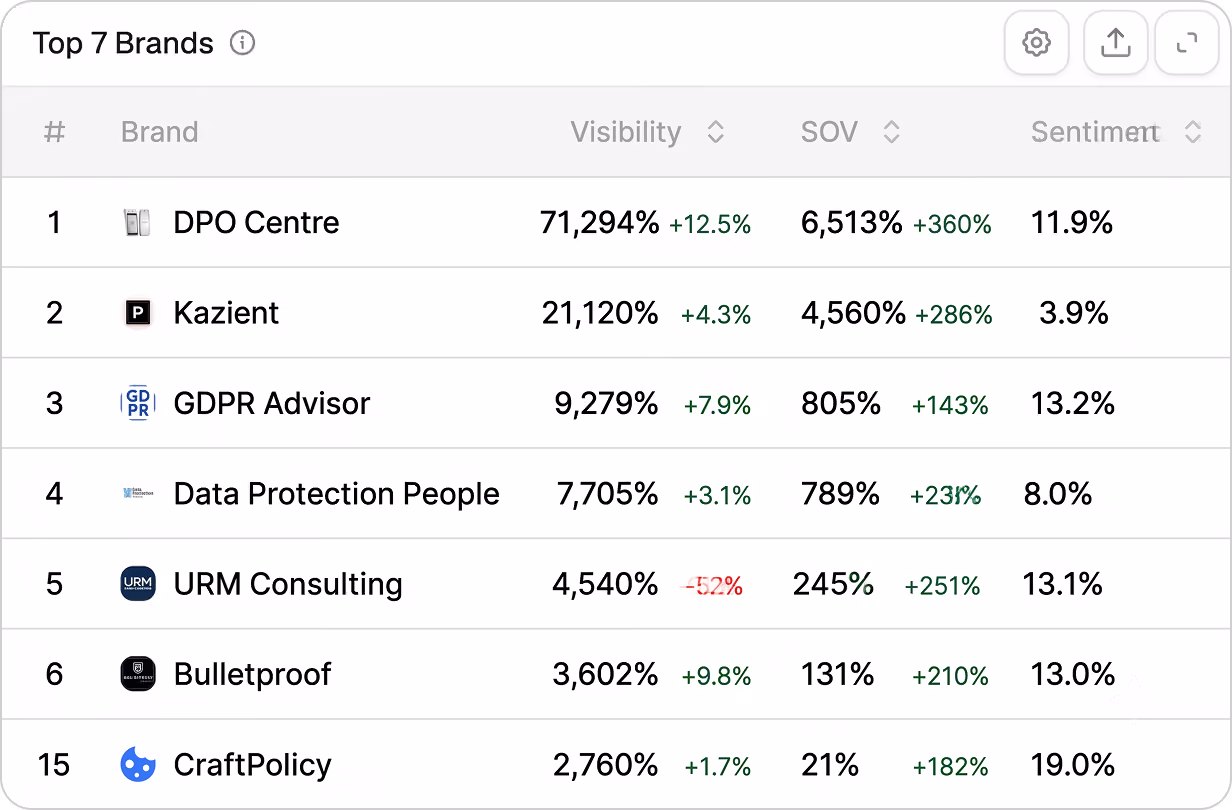This screenshot has width=1232, height=810.
Task: Click the DPO Centre brand logo
Action: [137, 222]
